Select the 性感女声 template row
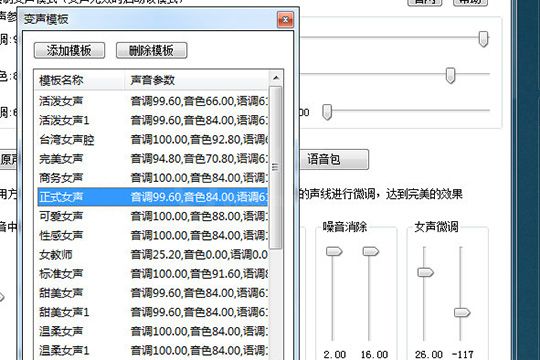 152,236
